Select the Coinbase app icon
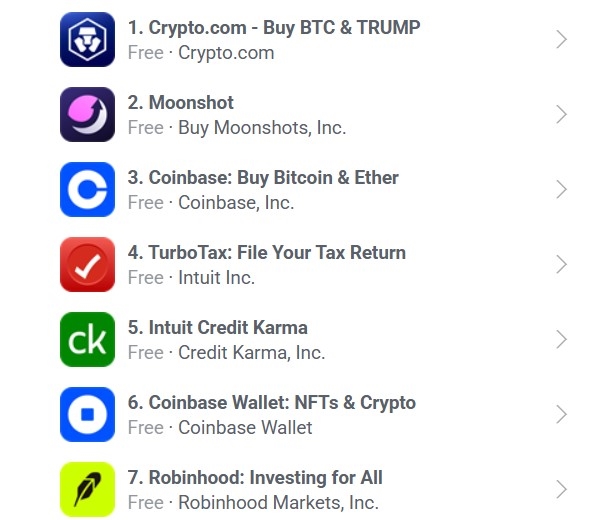This screenshot has height=520, width=600. [x=87, y=190]
